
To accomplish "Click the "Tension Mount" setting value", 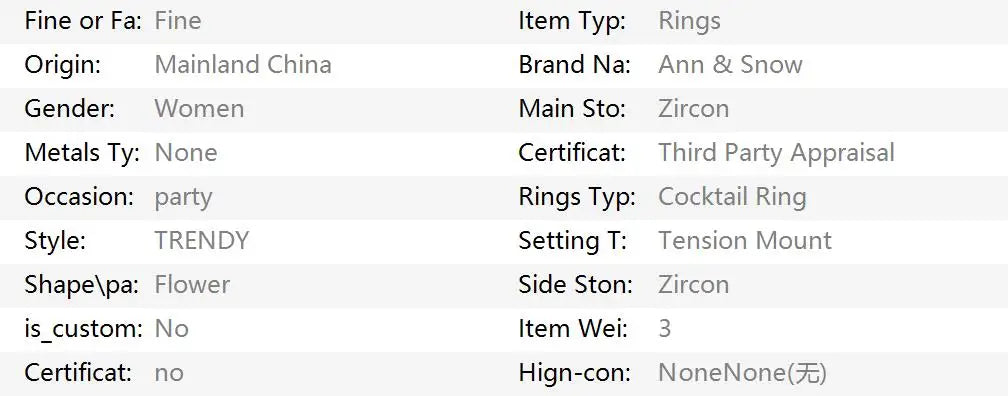I will tap(745, 240).
